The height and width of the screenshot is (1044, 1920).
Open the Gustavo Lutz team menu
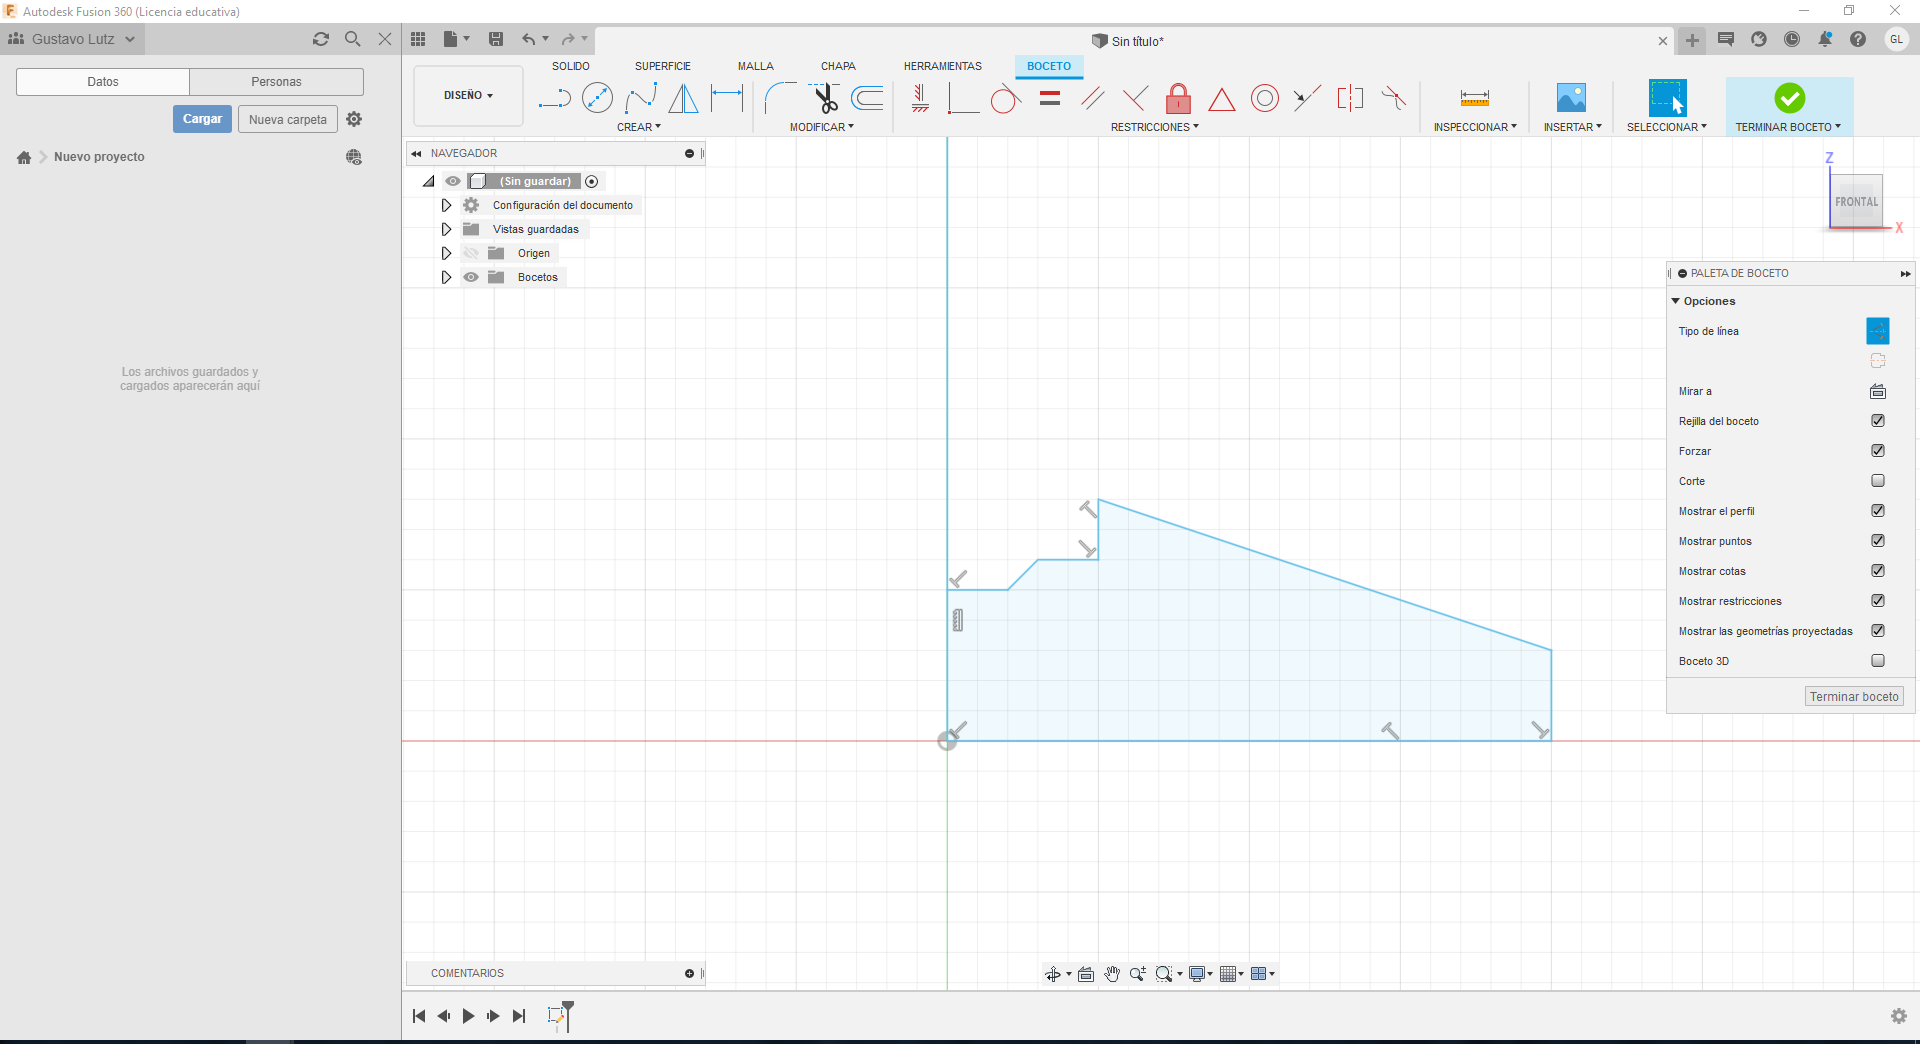coord(72,39)
